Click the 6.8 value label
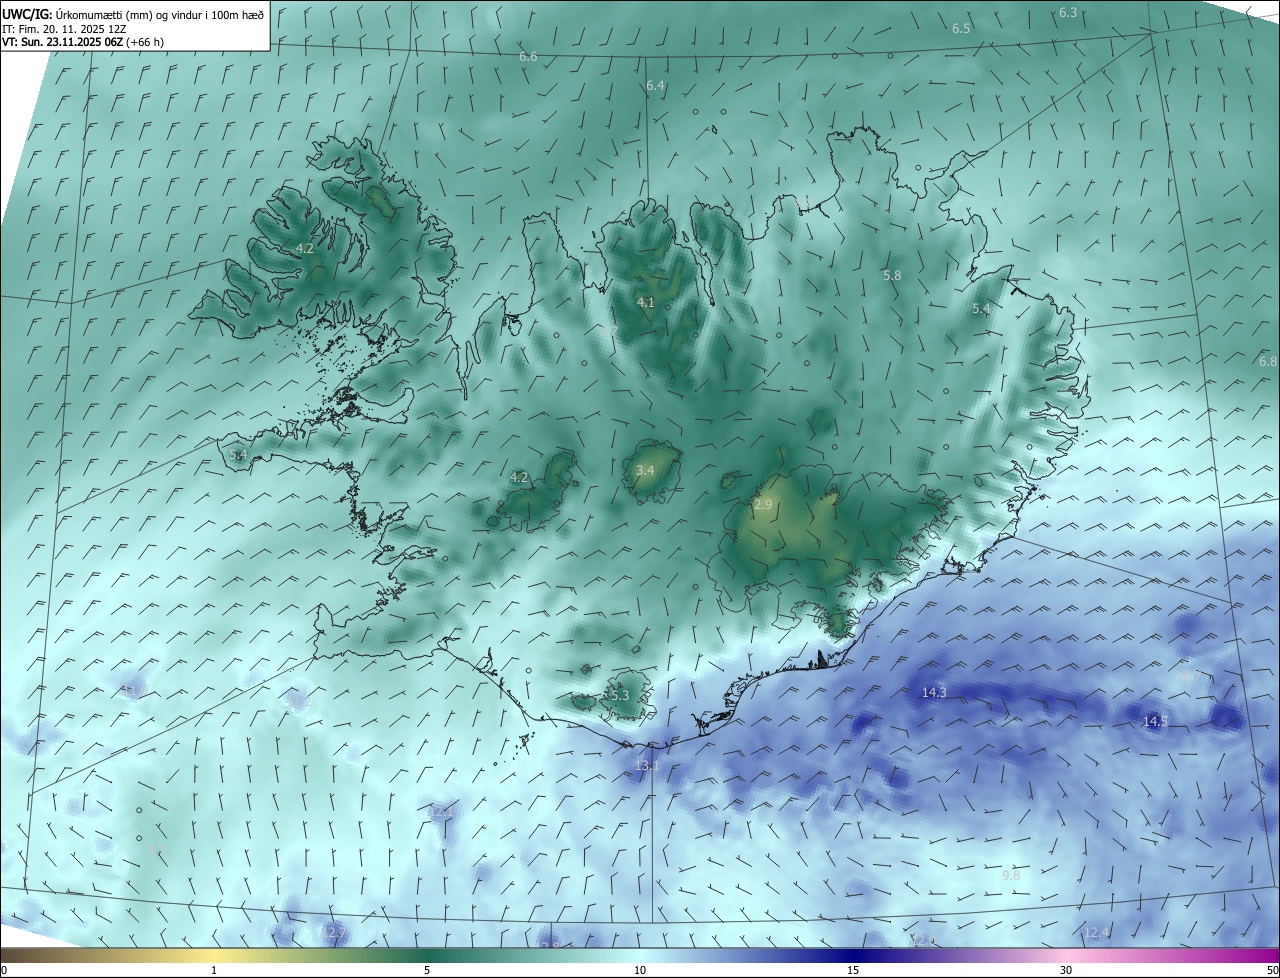 (1268, 361)
